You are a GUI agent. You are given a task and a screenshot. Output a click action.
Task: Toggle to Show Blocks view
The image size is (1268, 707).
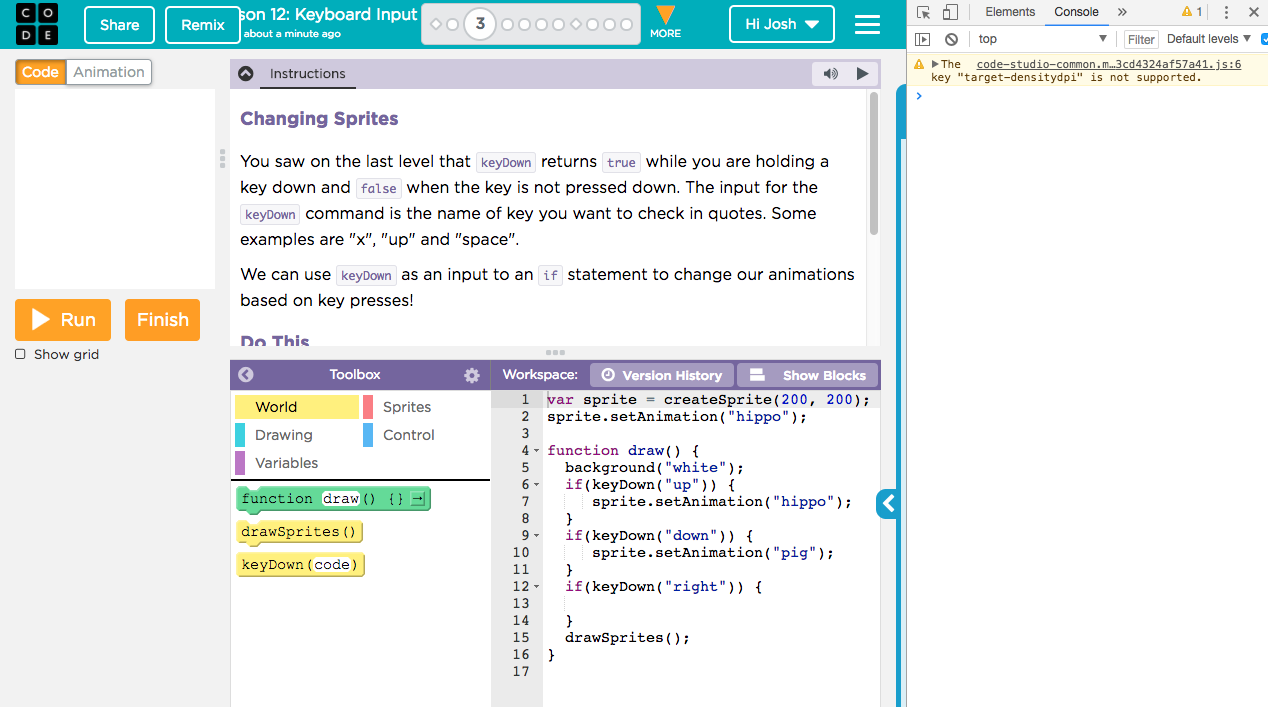click(x=808, y=375)
